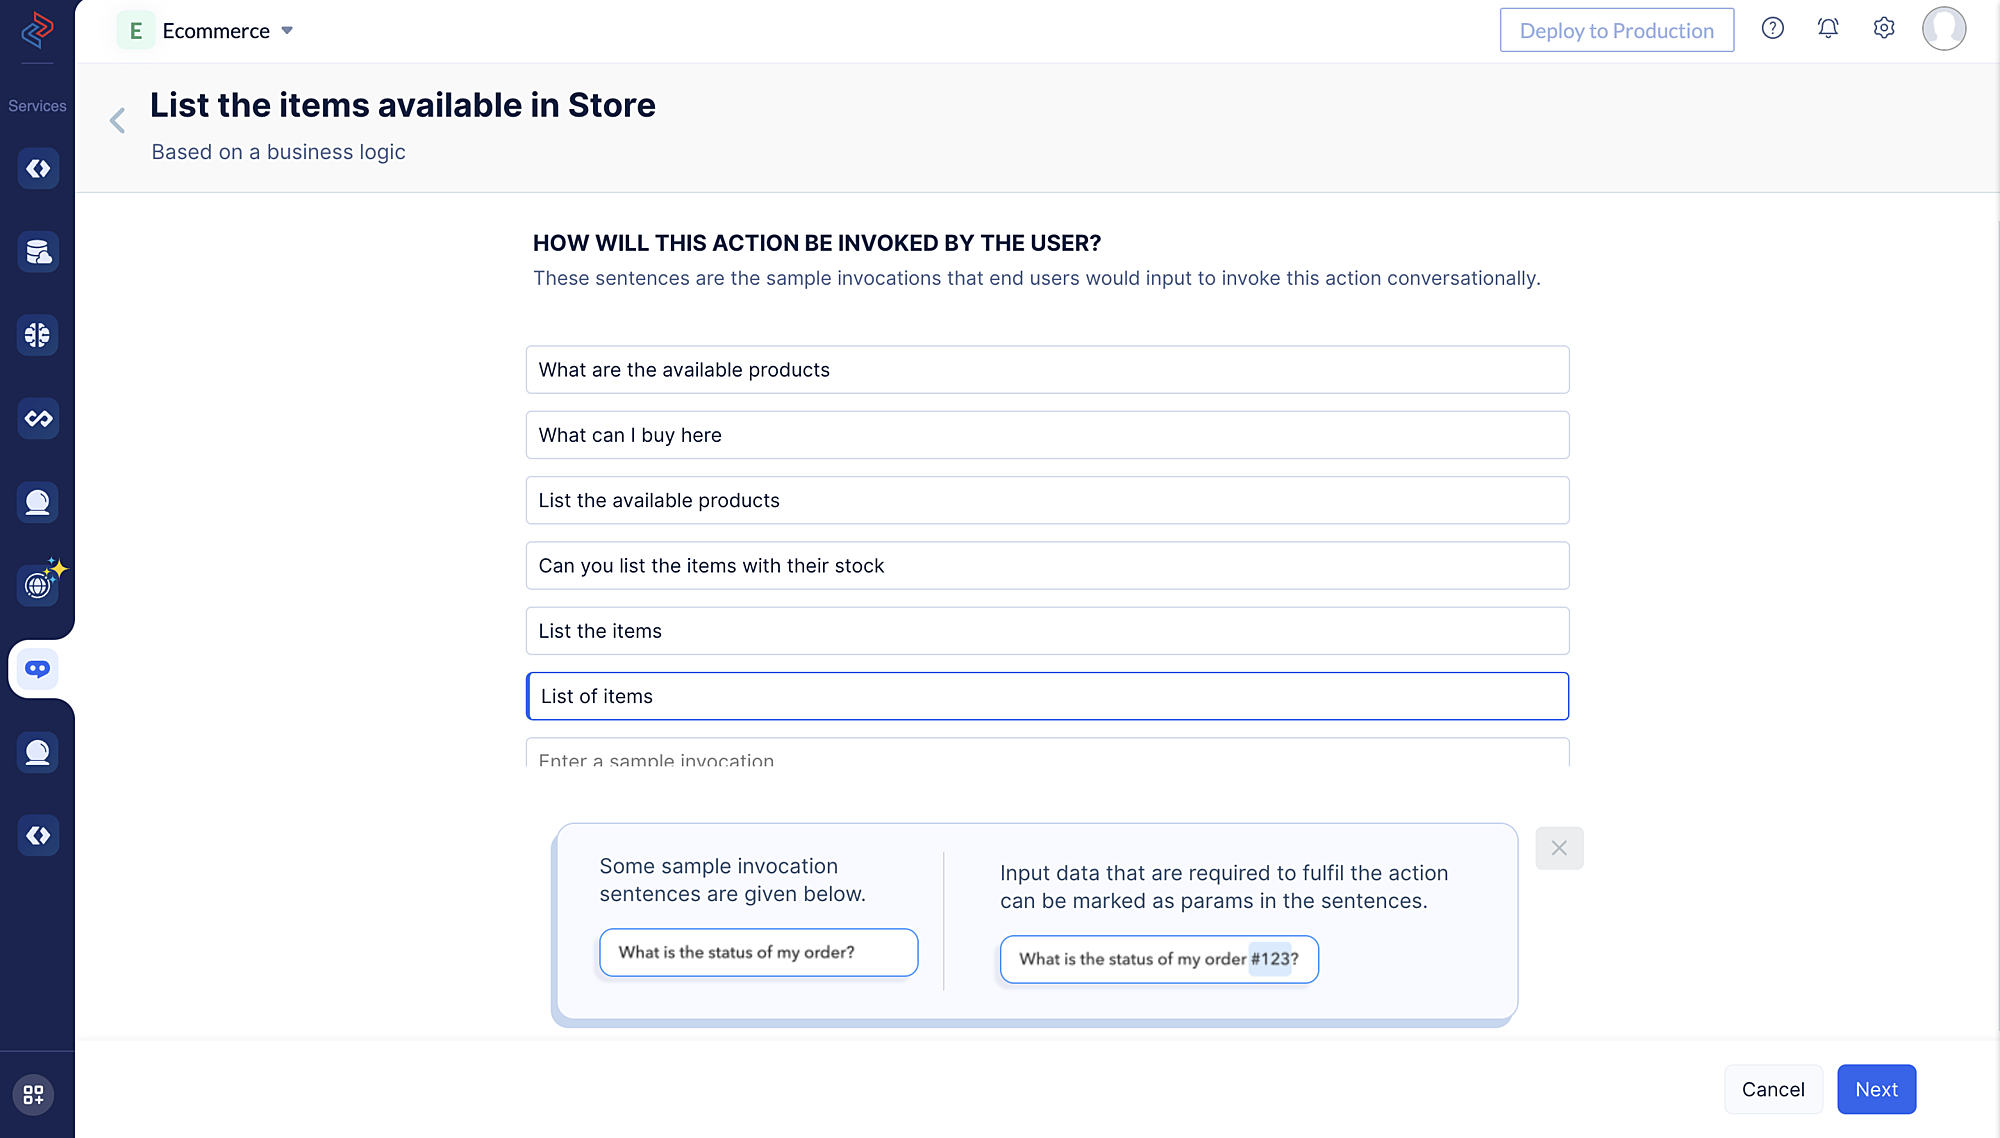The height and width of the screenshot is (1138, 2000).
Task: Open settings gear in top bar
Action: pos(1884,29)
